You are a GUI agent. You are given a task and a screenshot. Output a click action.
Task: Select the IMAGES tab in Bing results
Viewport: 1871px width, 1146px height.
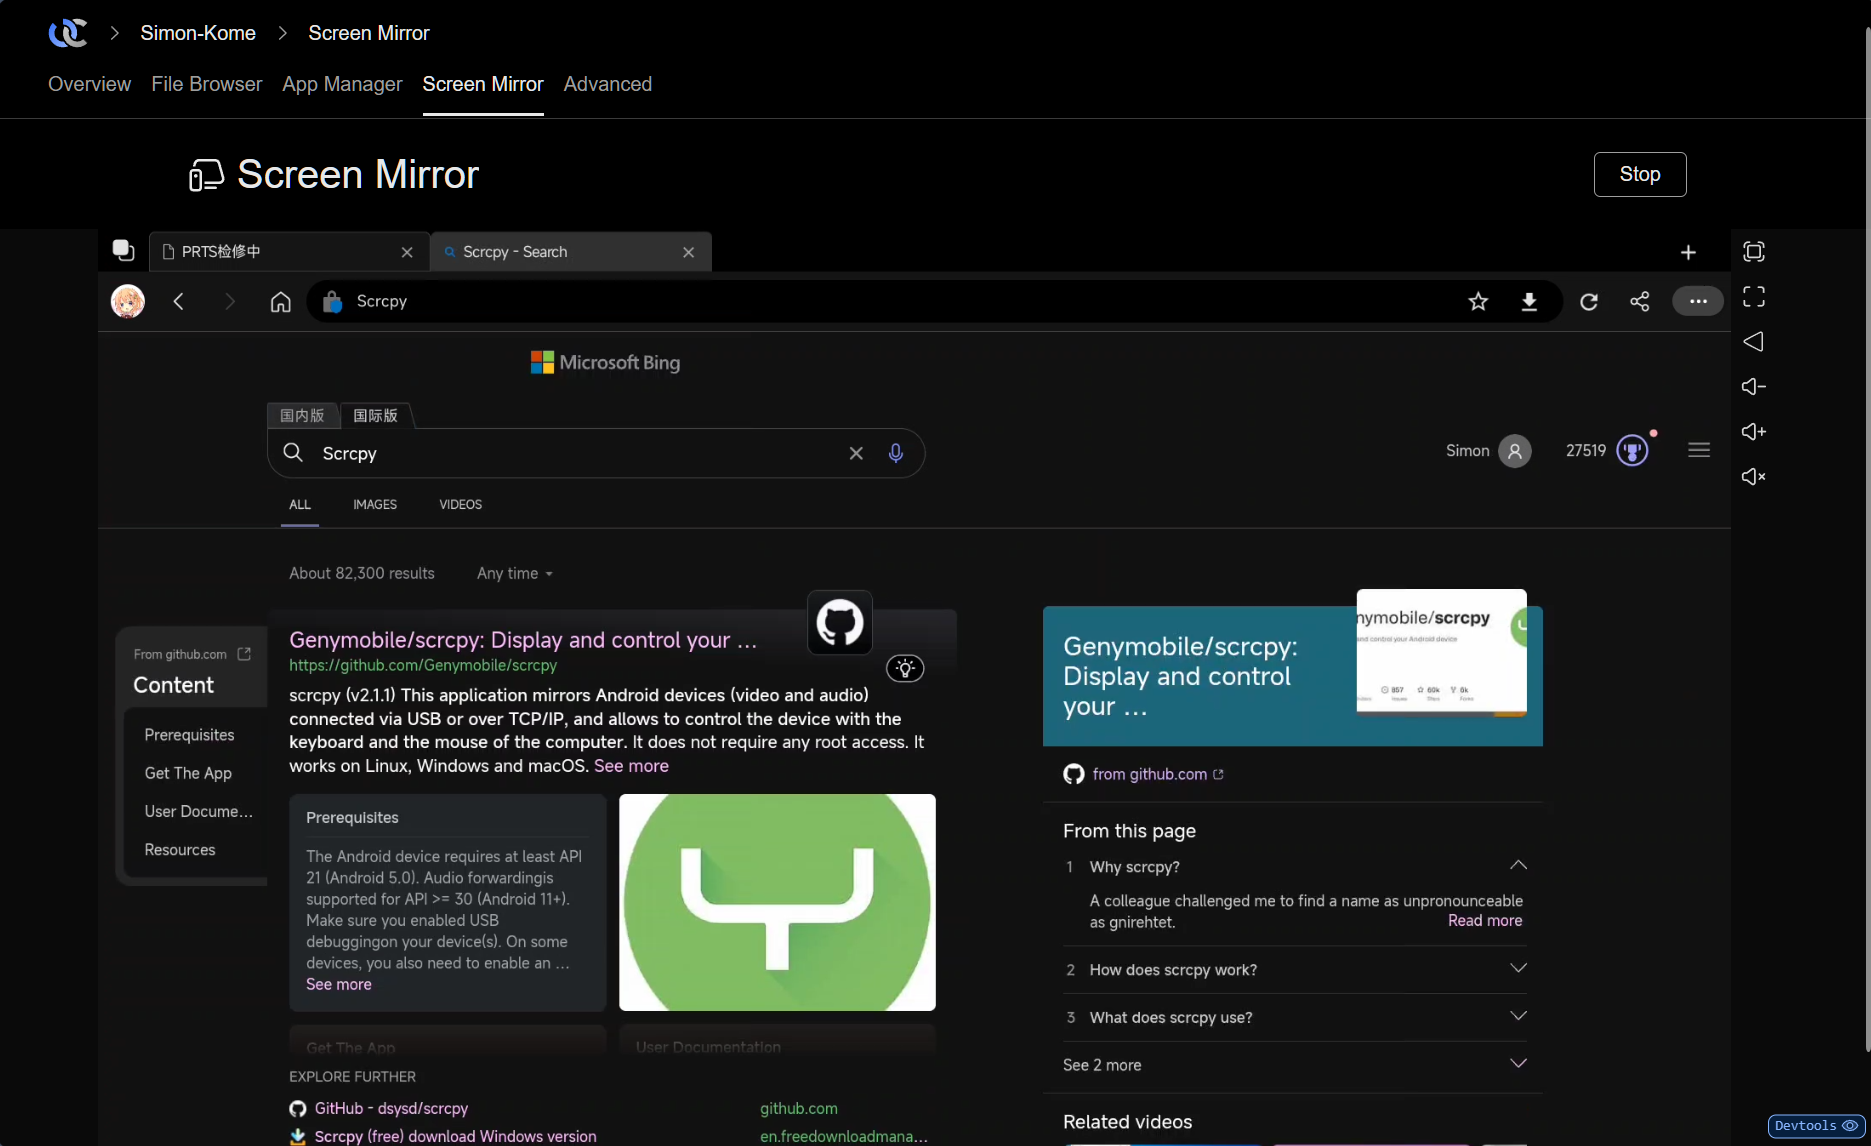[374, 504]
